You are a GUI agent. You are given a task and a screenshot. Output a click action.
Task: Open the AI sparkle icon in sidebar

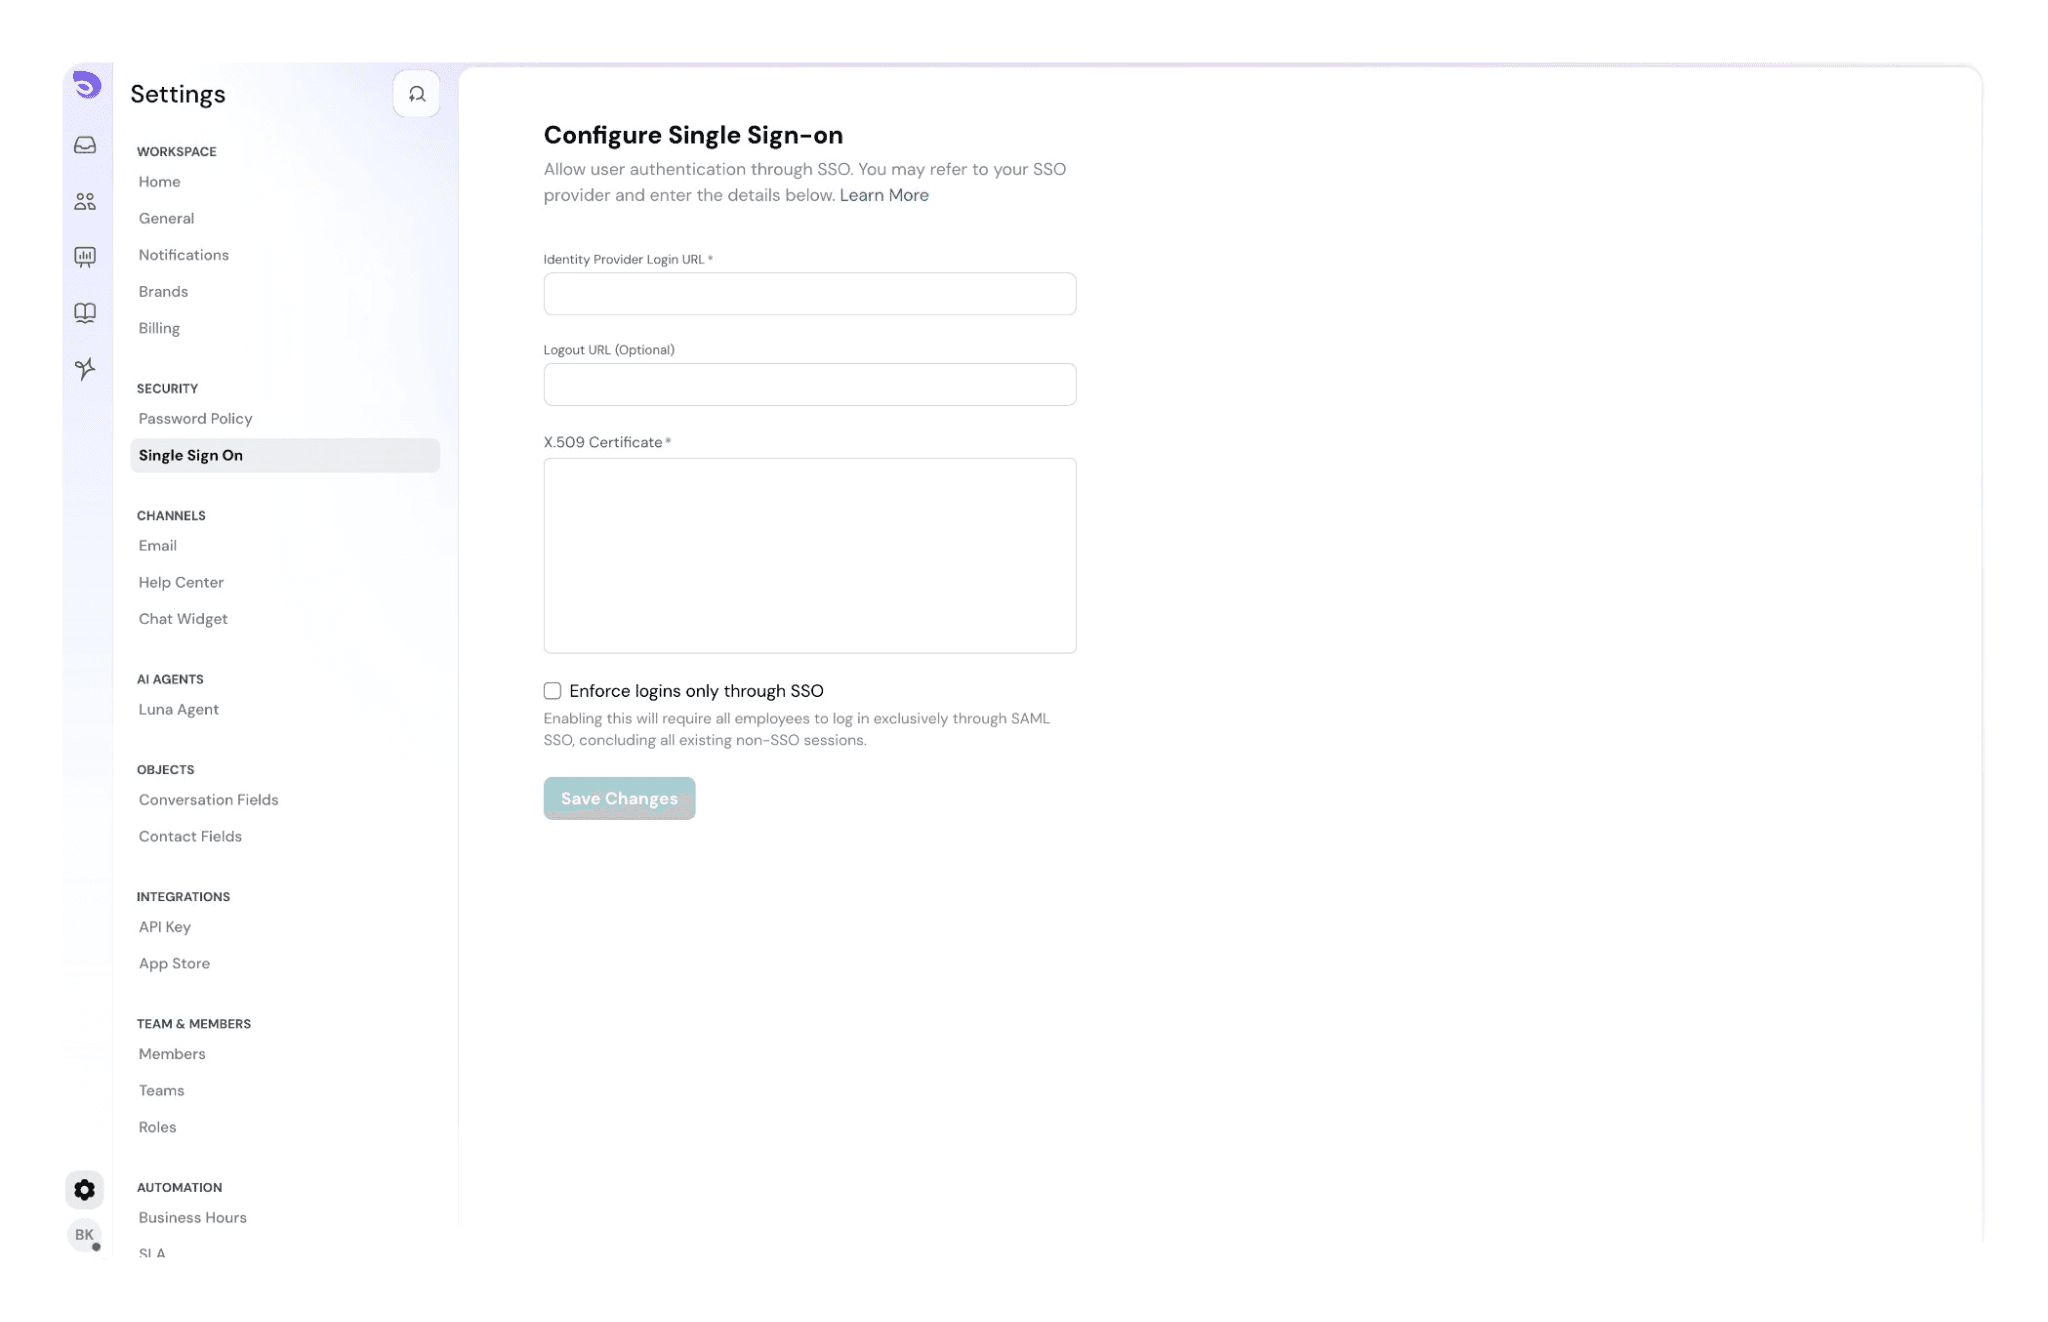point(86,369)
